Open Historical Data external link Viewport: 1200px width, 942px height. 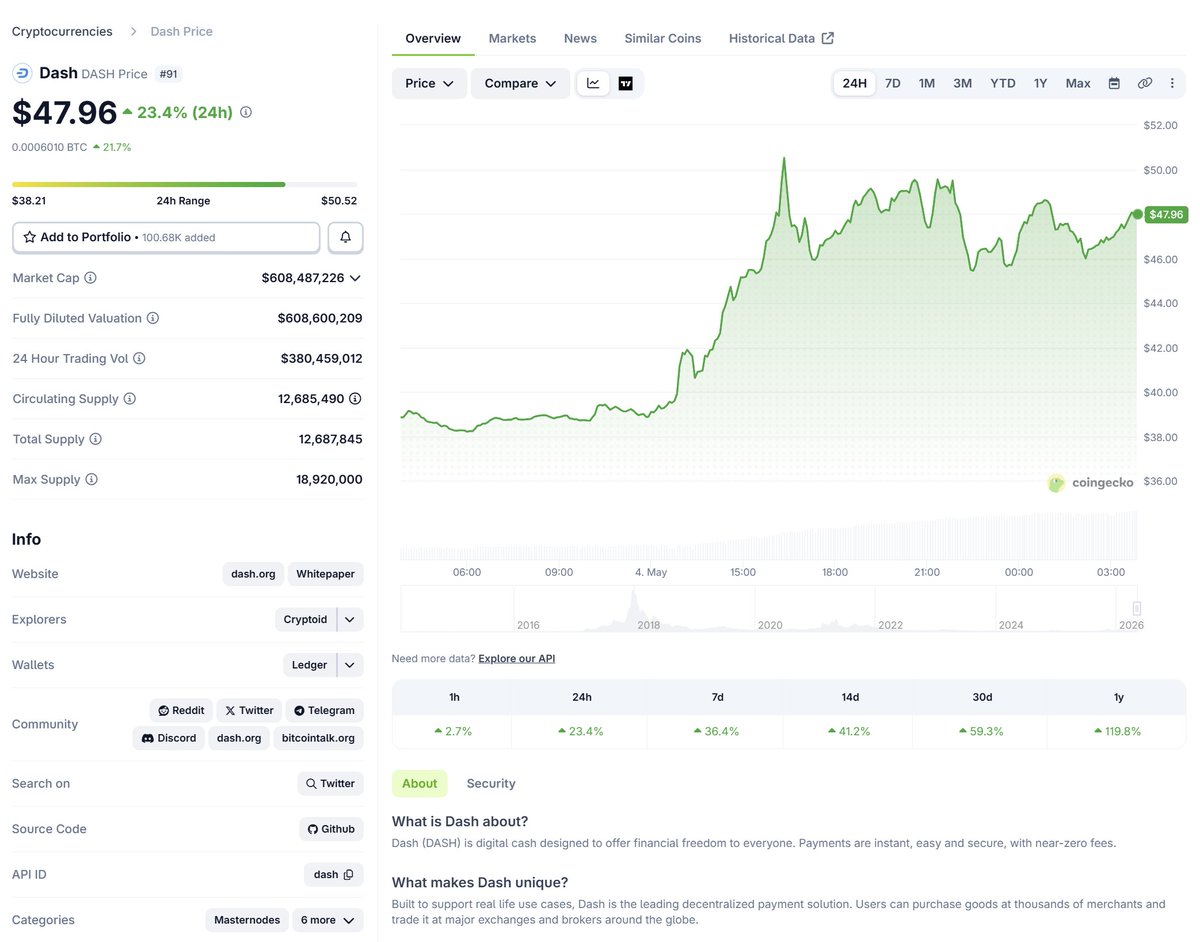(781, 38)
